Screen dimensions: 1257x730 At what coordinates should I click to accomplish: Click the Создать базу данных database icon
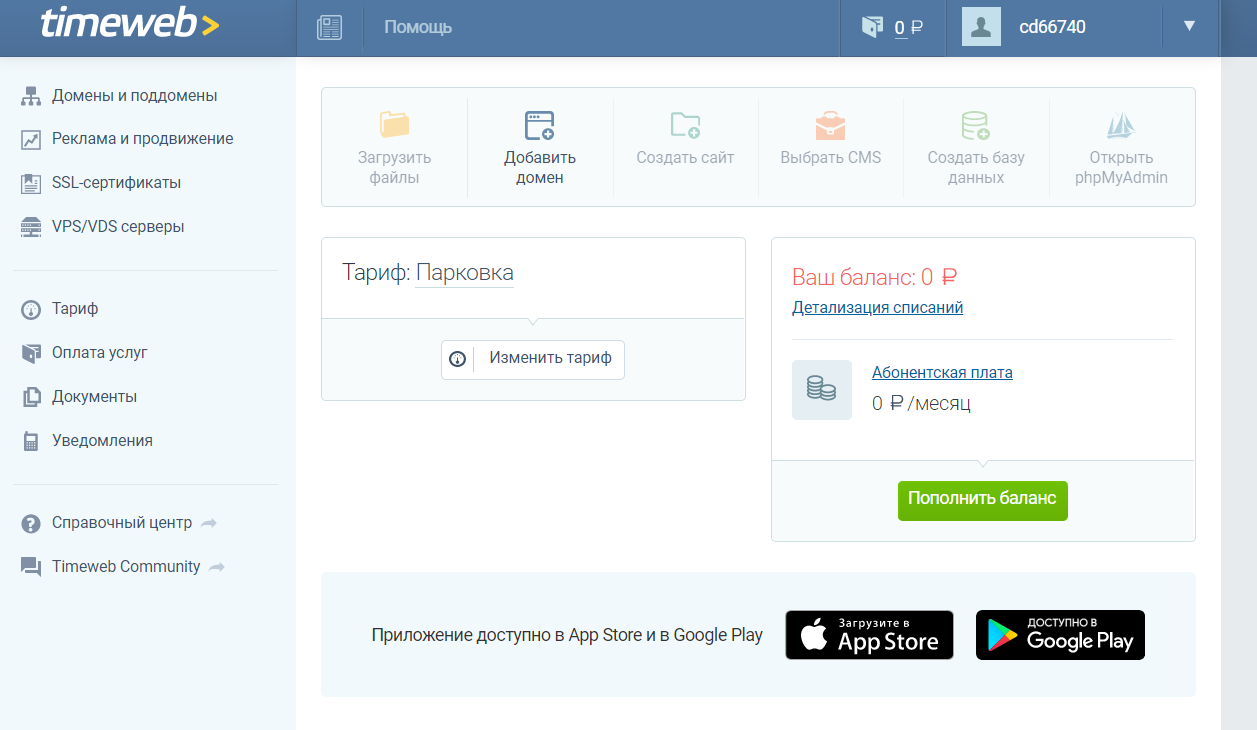(x=975, y=124)
